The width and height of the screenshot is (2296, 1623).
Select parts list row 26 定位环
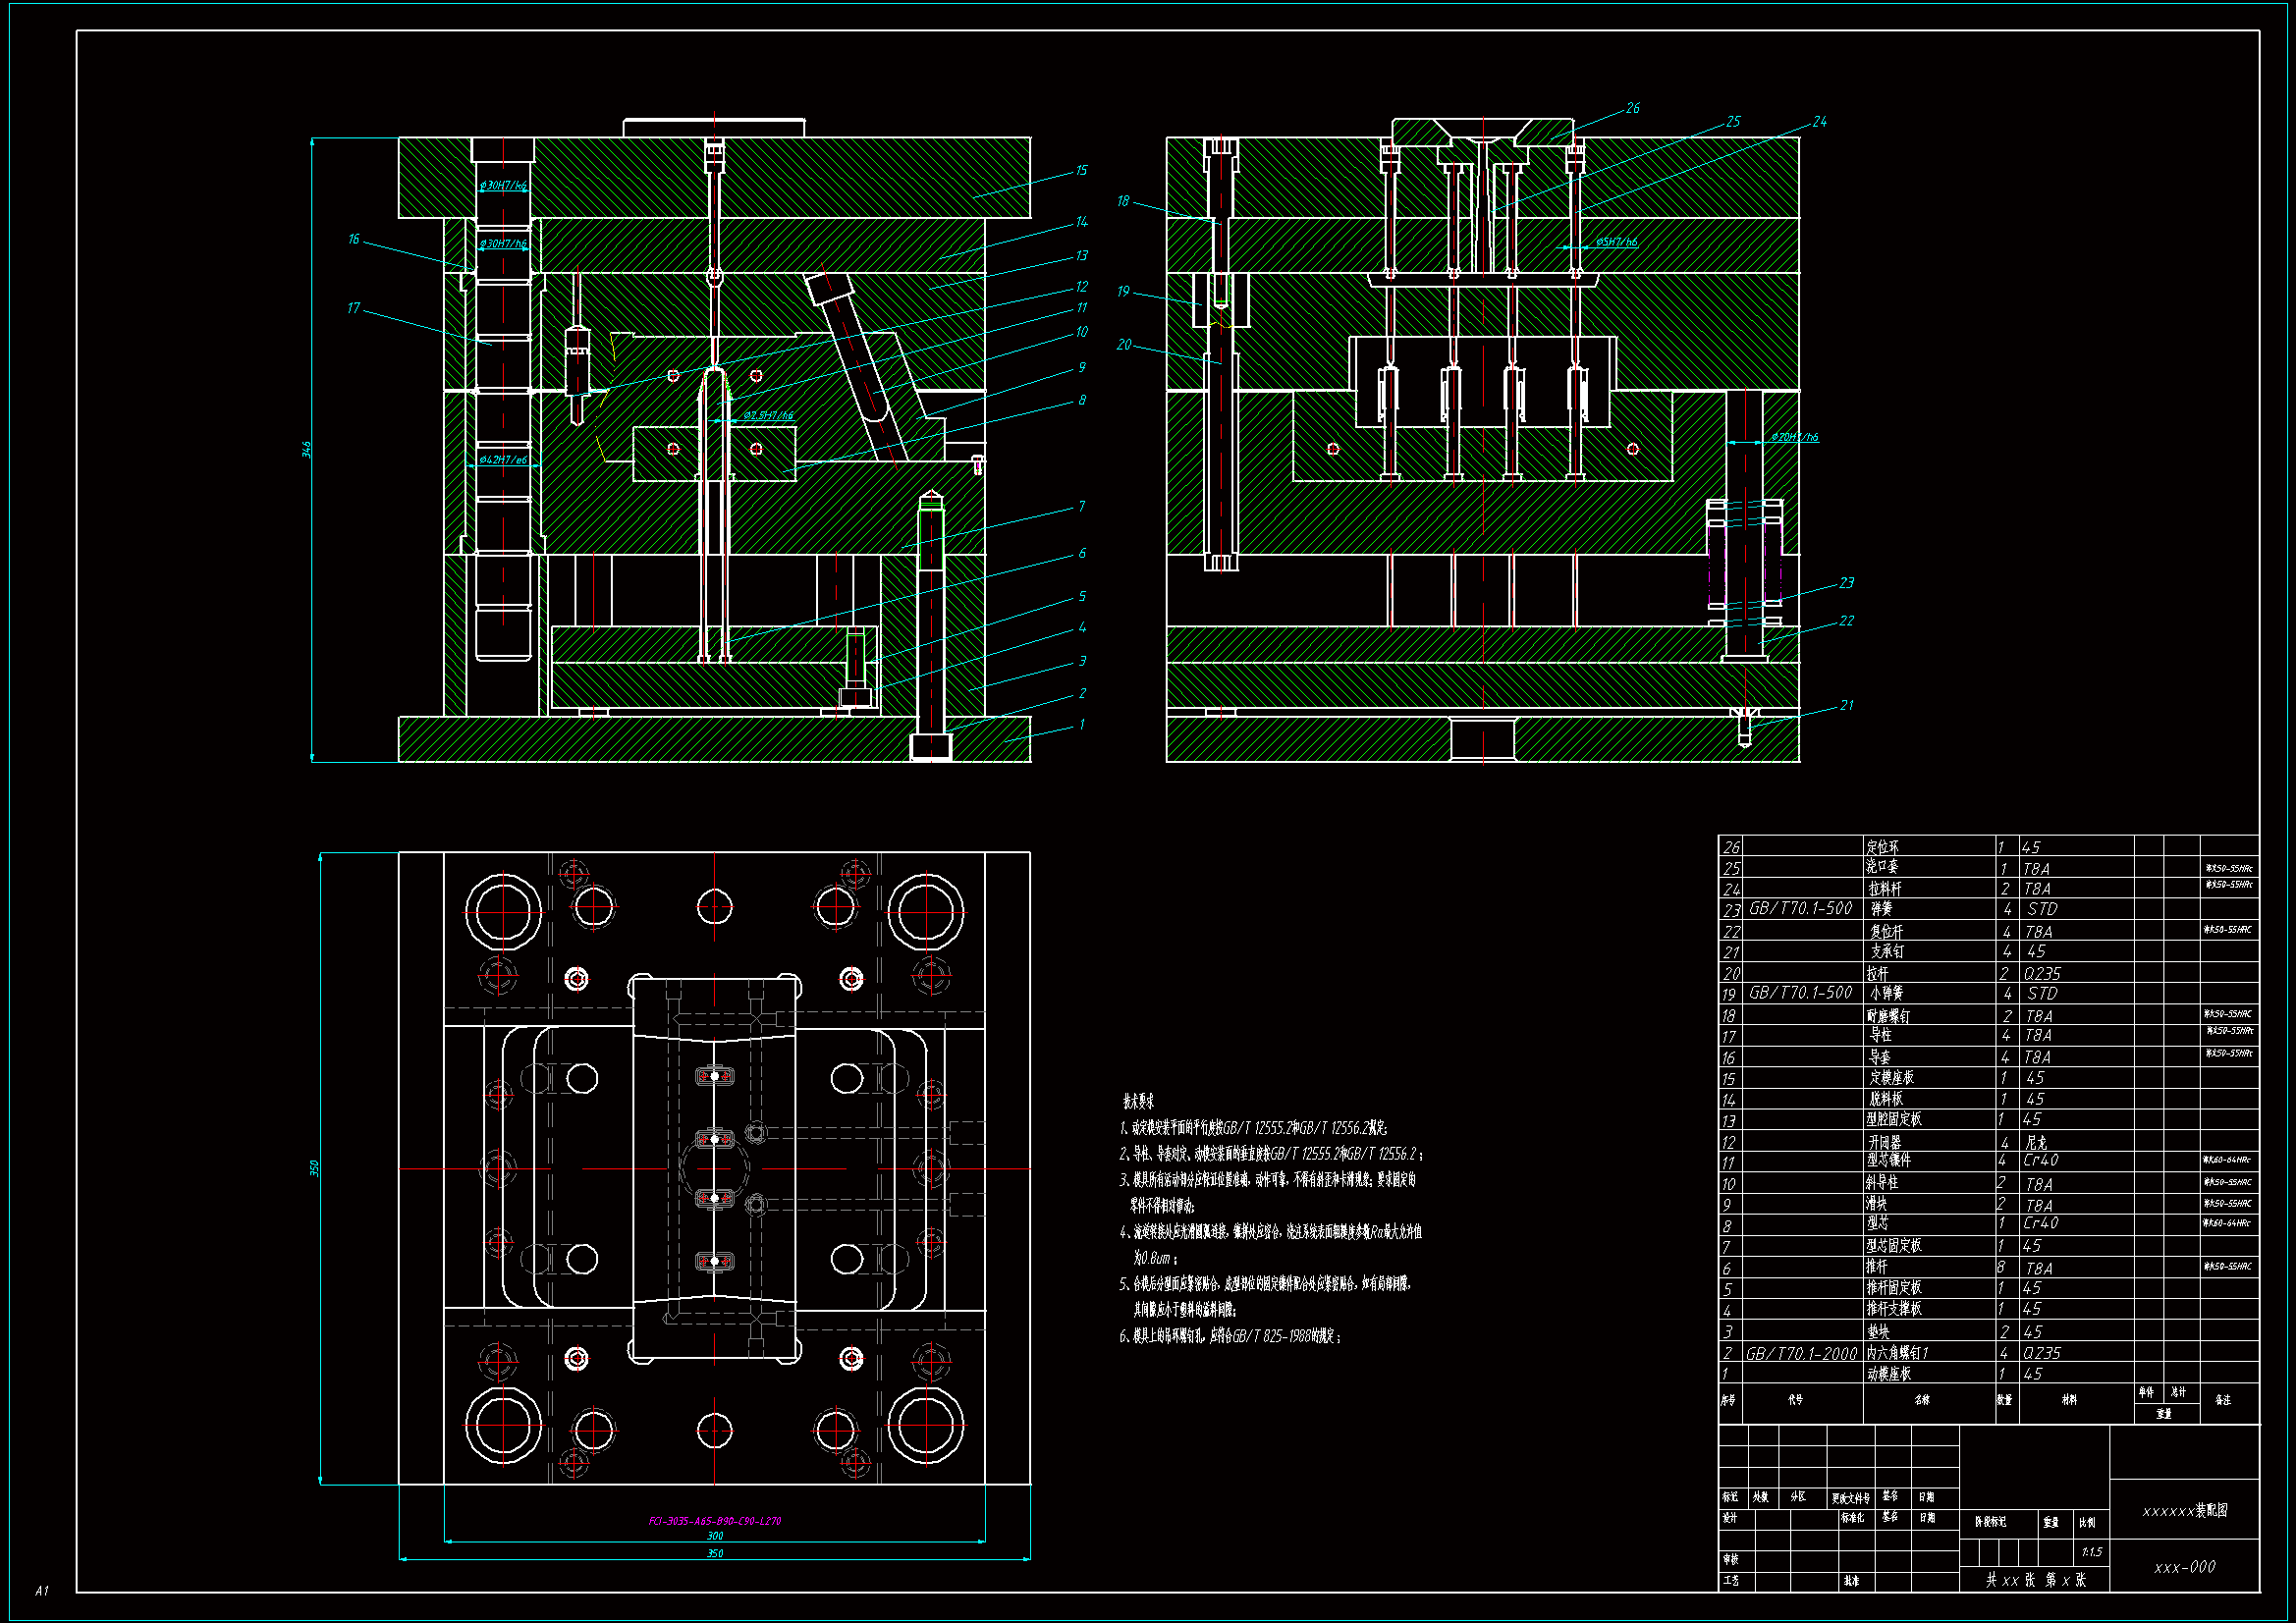(x=1882, y=847)
